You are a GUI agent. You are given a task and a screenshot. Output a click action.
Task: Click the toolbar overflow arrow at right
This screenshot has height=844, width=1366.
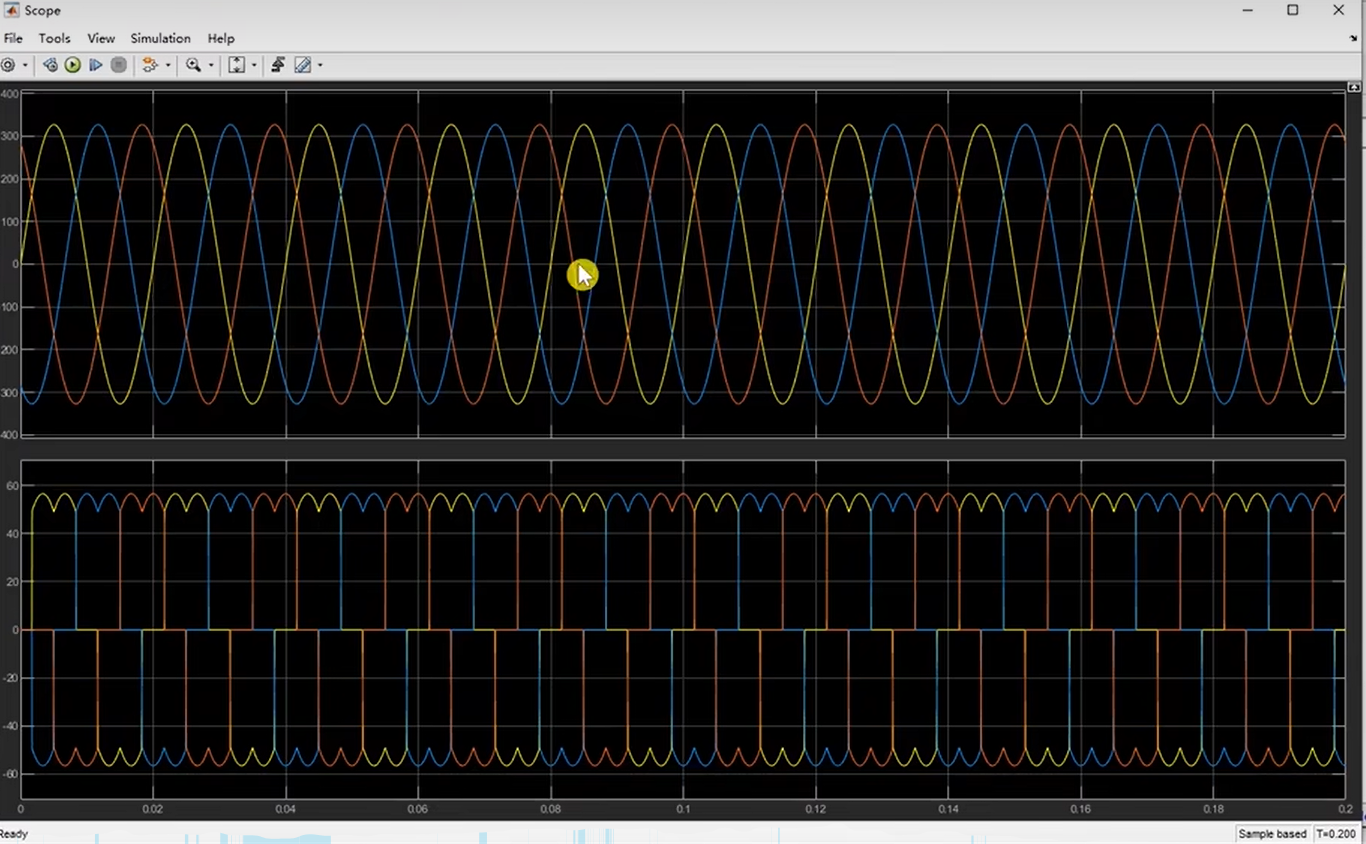coord(1354,38)
